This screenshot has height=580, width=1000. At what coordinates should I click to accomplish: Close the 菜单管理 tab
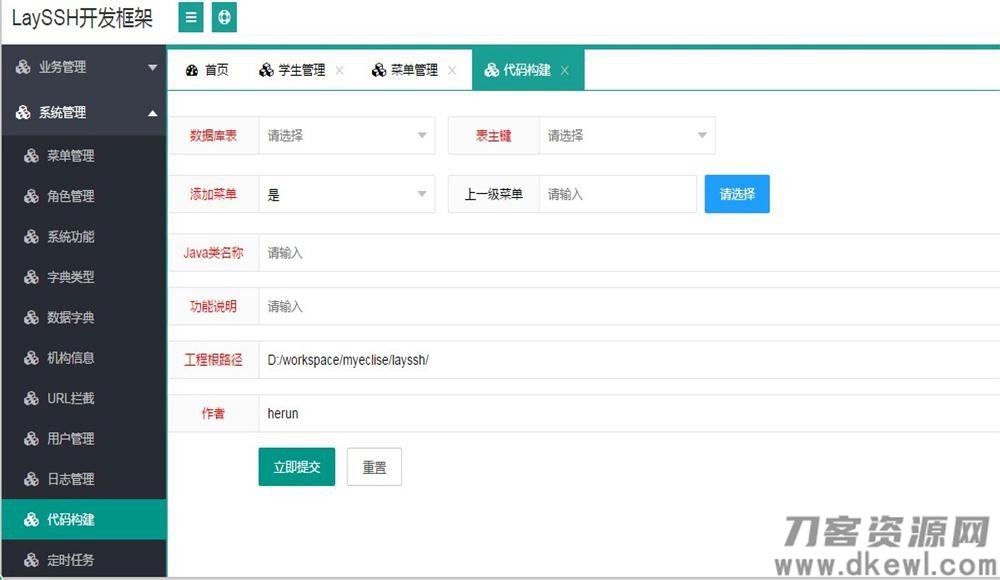(x=452, y=70)
